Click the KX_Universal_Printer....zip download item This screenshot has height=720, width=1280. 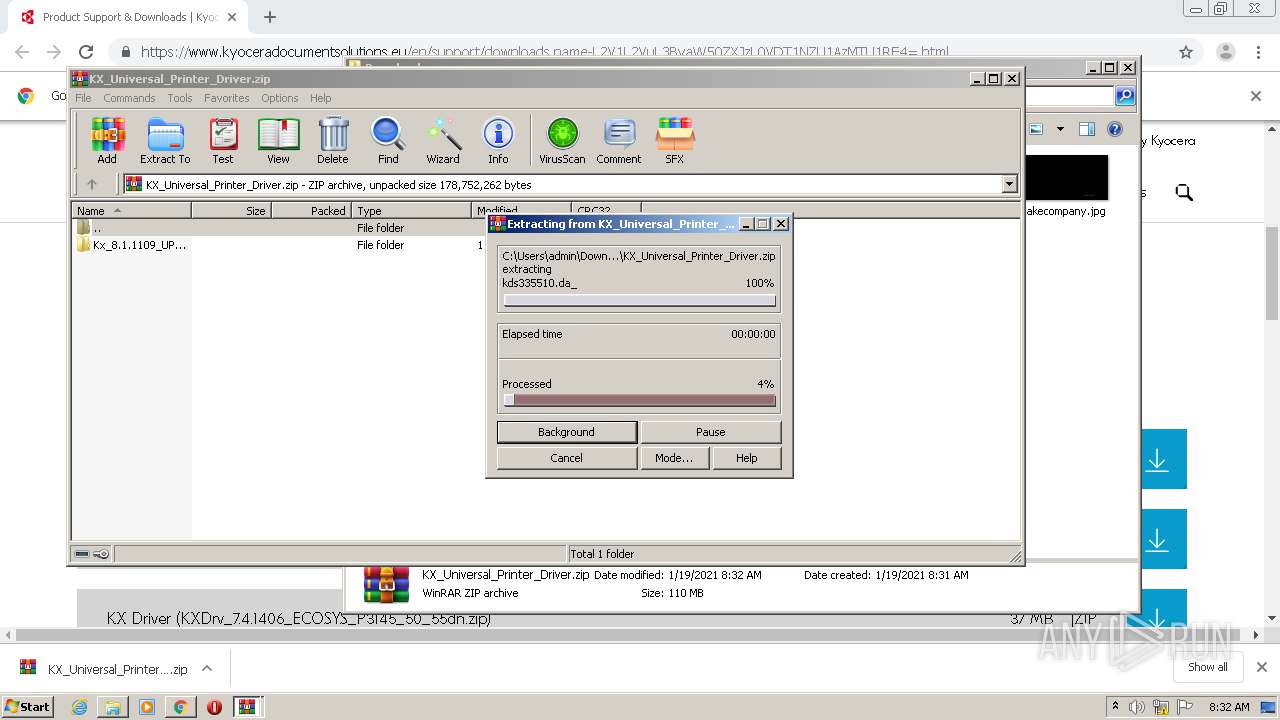(x=104, y=669)
